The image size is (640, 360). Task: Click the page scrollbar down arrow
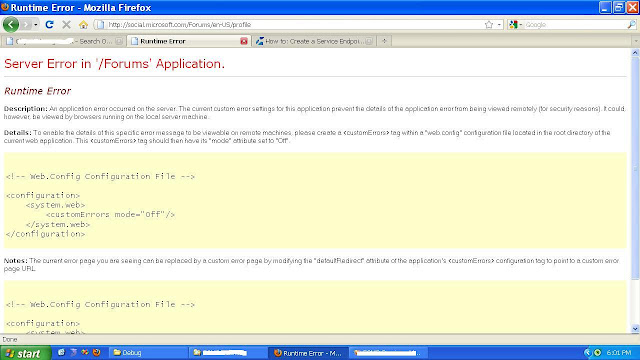(635, 329)
